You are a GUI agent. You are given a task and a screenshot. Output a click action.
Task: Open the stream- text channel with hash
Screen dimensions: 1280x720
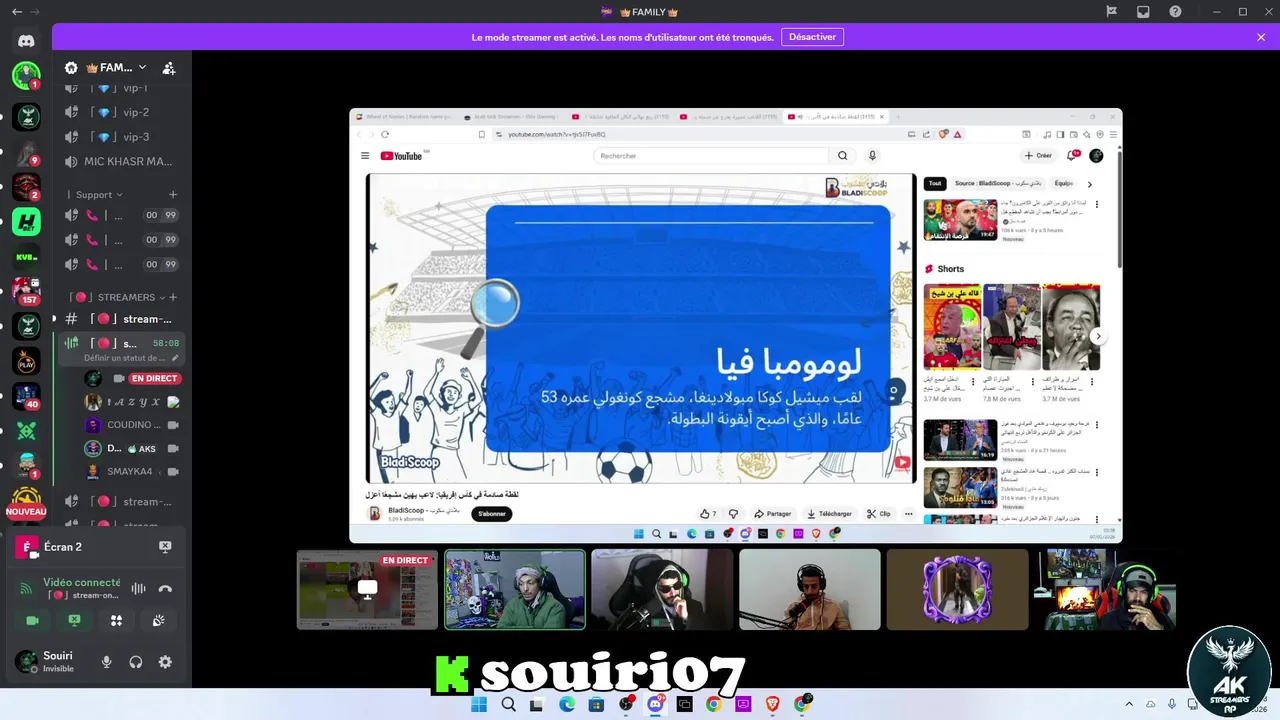(122, 319)
